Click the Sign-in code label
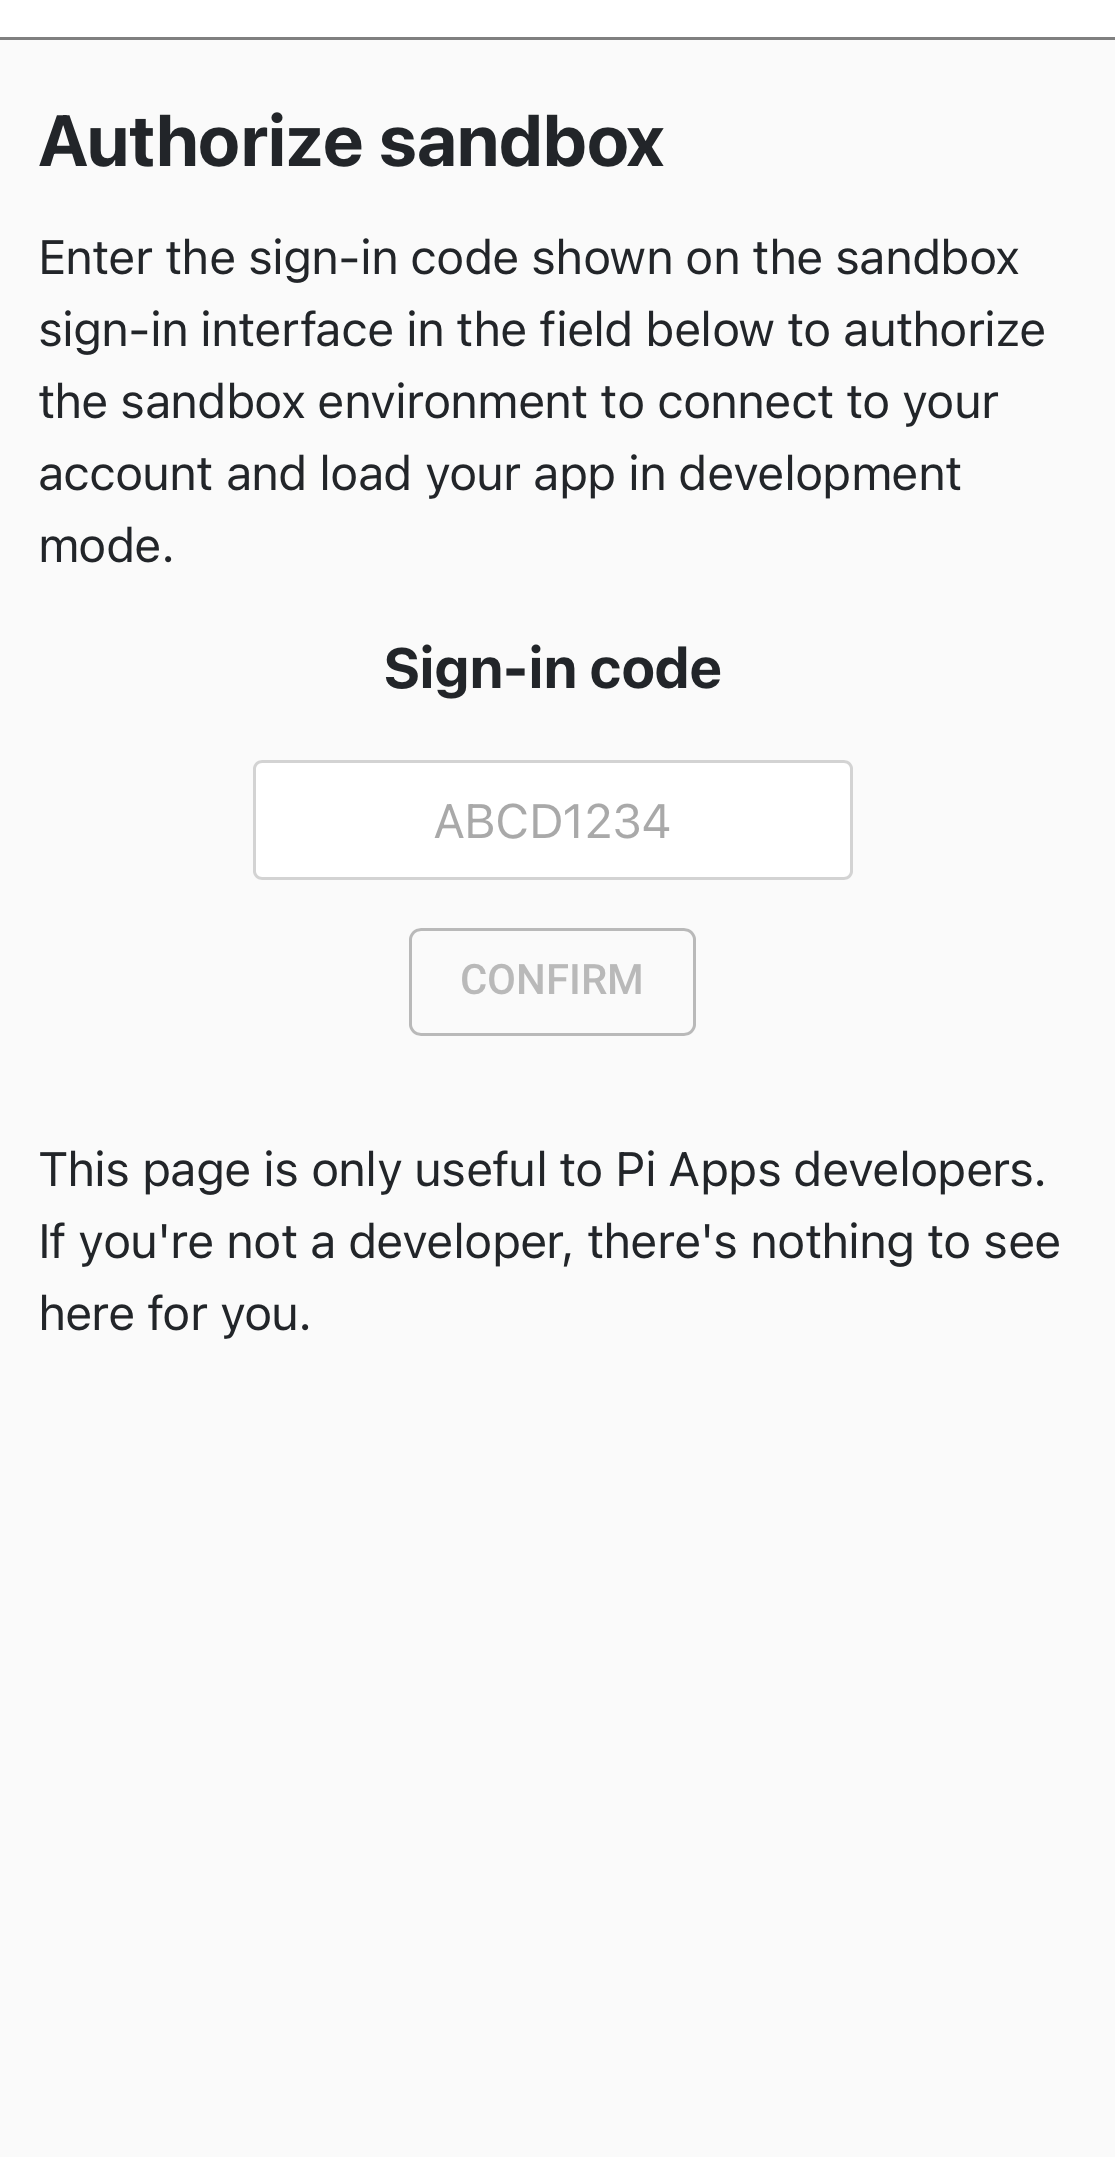 click(552, 668)
